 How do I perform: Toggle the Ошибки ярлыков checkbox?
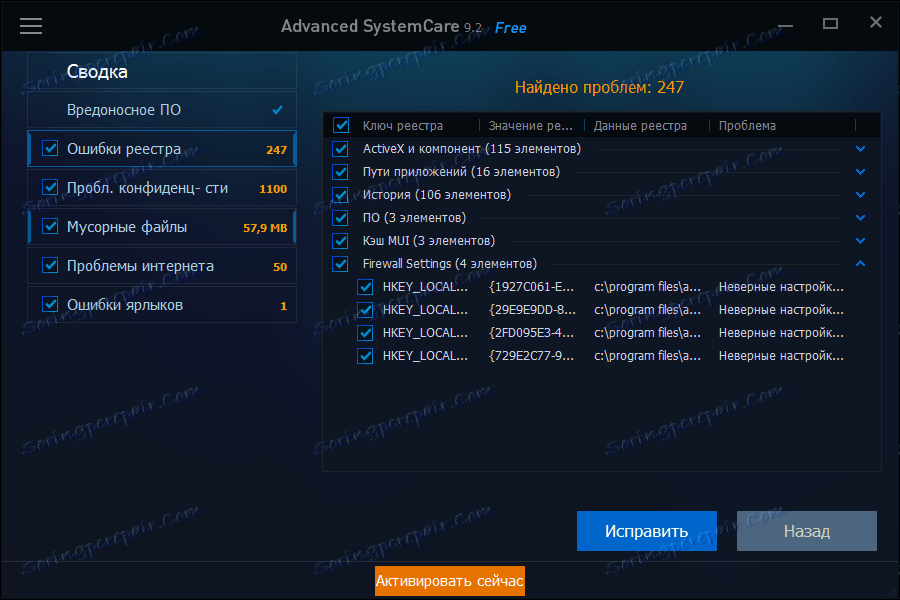[51, 305]
